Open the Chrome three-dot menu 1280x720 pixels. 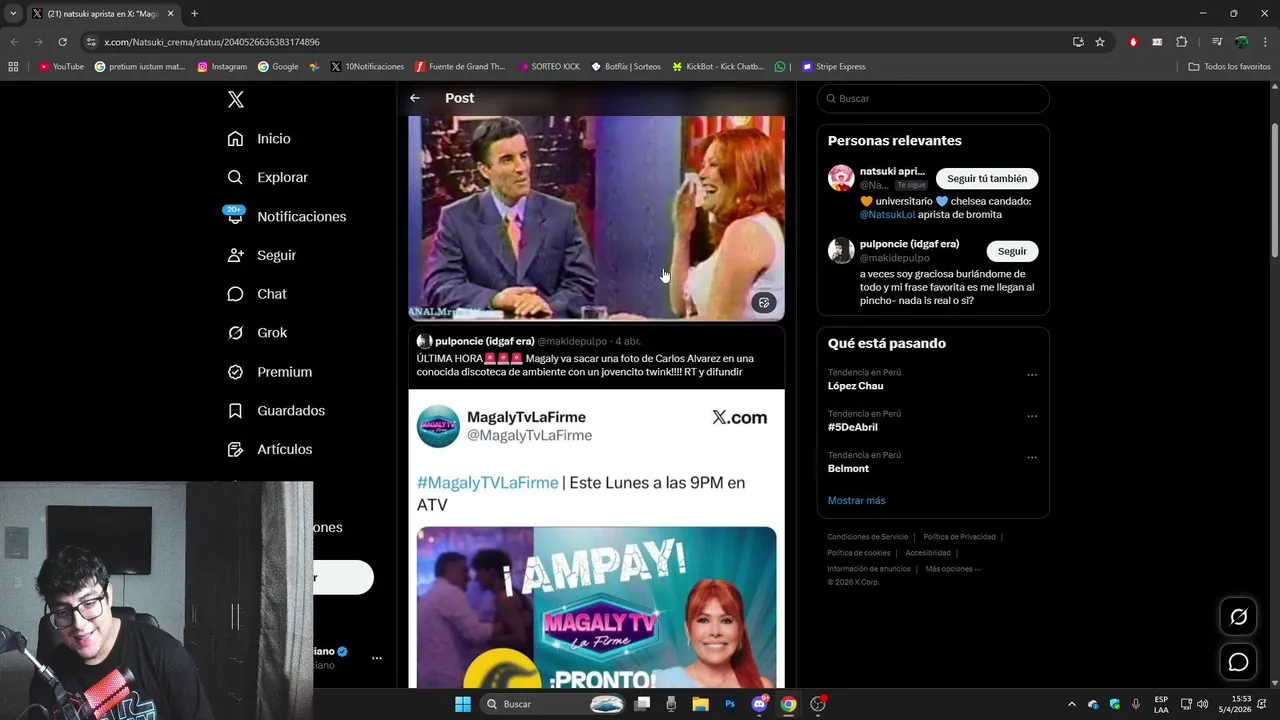[1266, 42]
